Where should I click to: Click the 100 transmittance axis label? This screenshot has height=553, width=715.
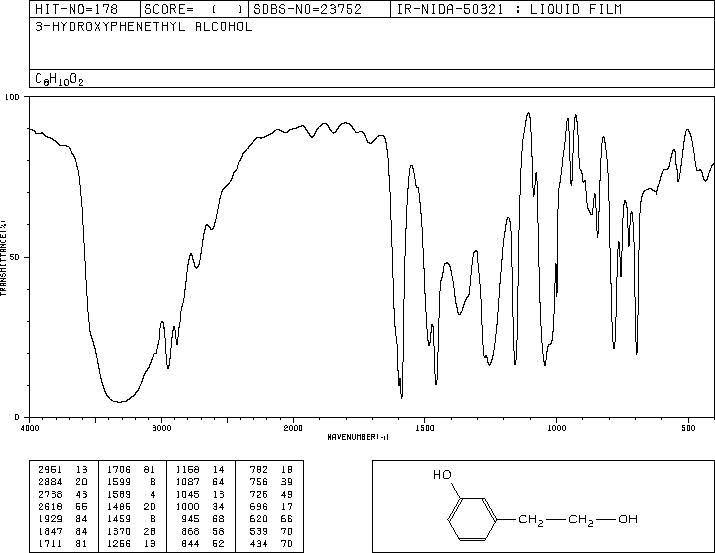(x=12, y=97)
